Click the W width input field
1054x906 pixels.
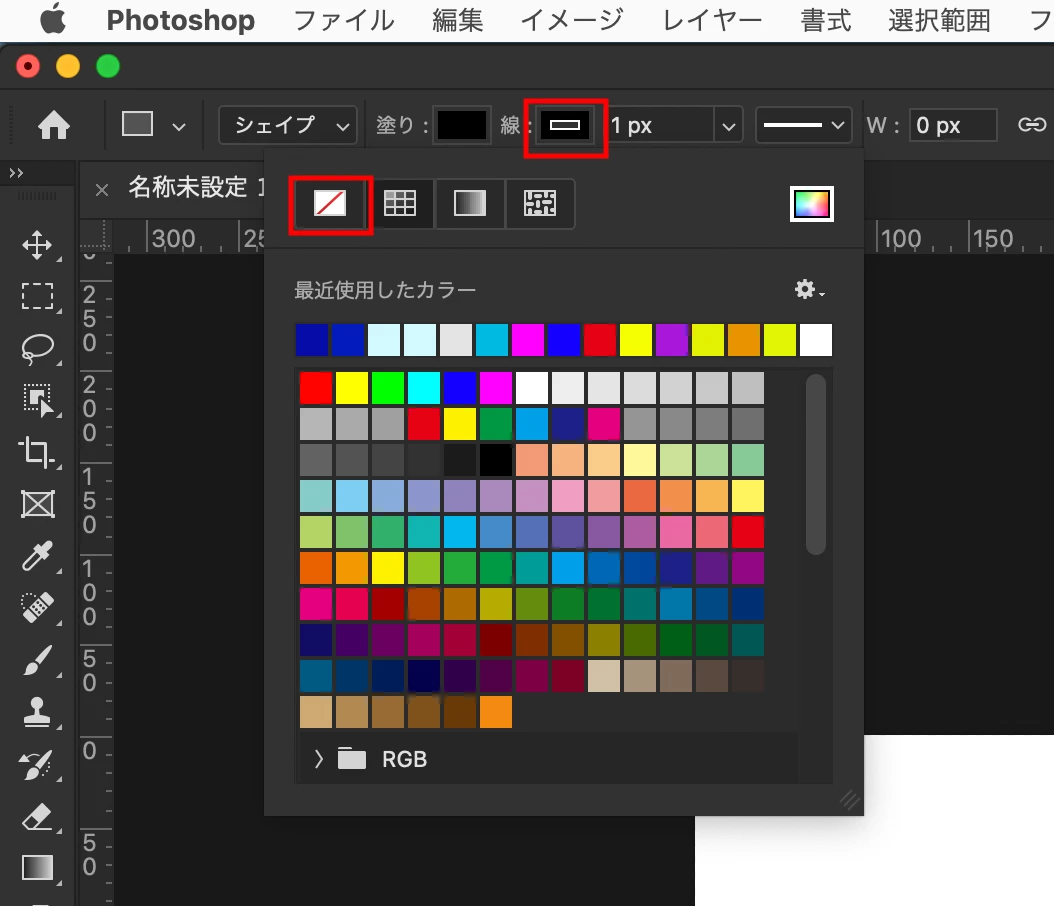[x=952, y=125]
